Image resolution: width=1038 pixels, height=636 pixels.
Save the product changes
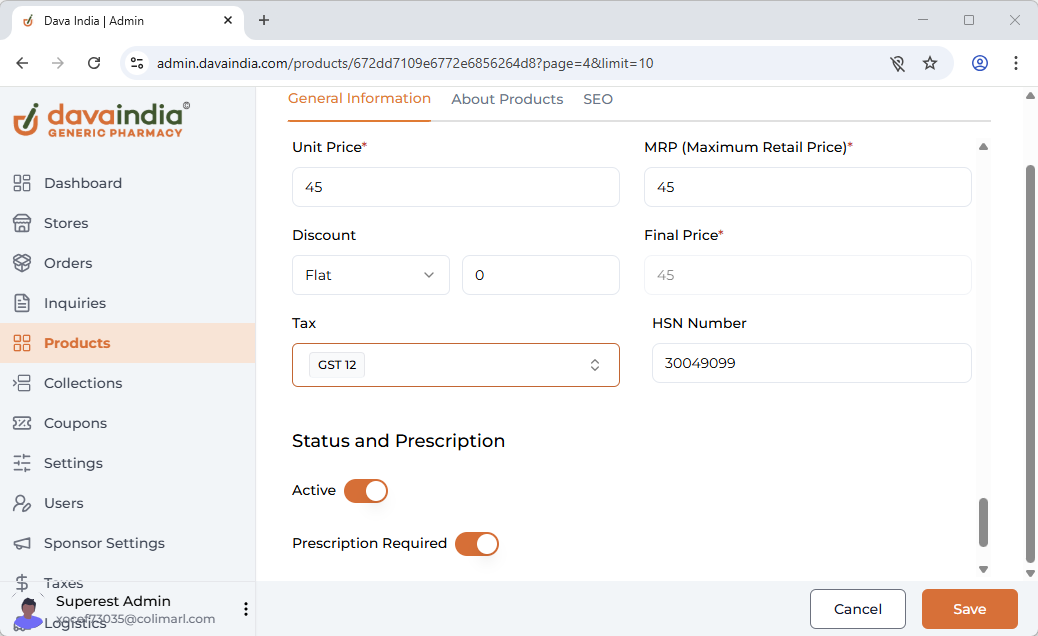[x=969, y=609]
